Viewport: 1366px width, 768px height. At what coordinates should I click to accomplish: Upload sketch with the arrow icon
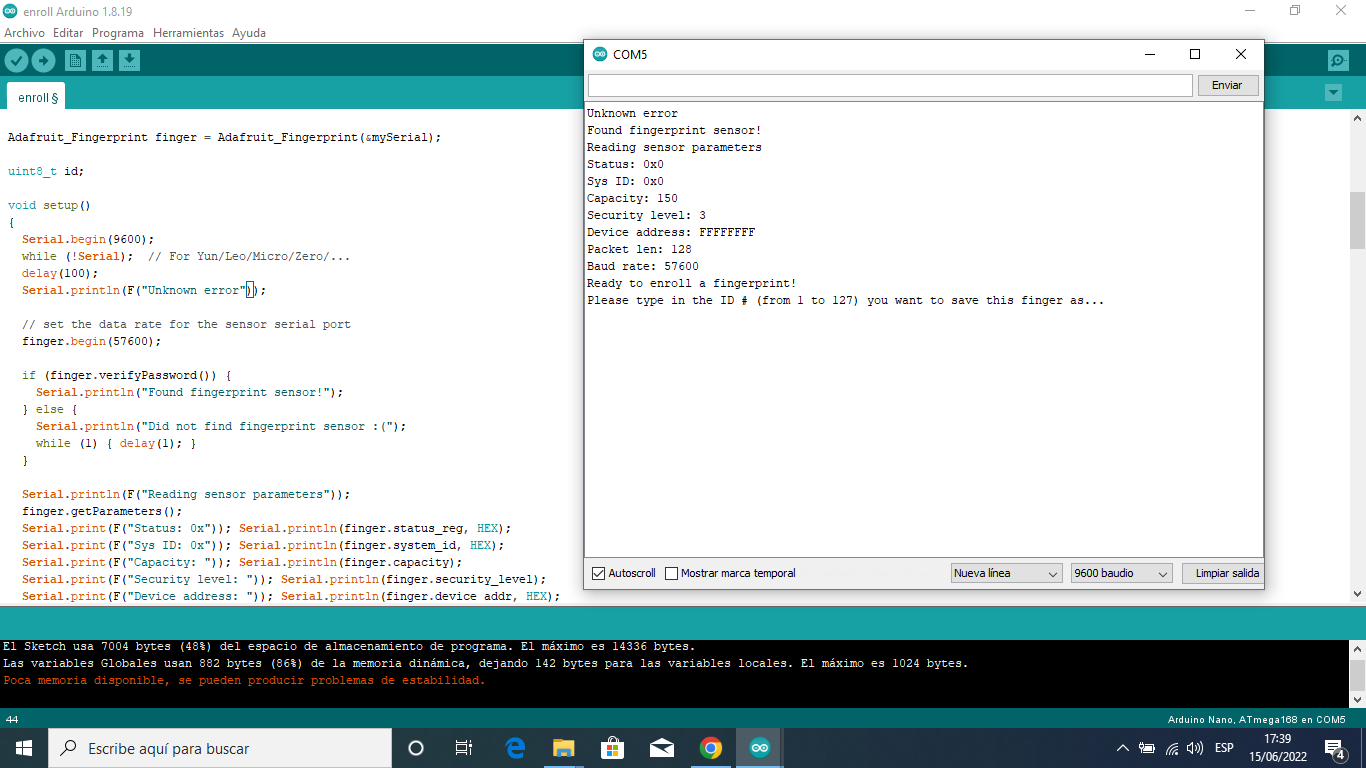click(x=43, y=61)
